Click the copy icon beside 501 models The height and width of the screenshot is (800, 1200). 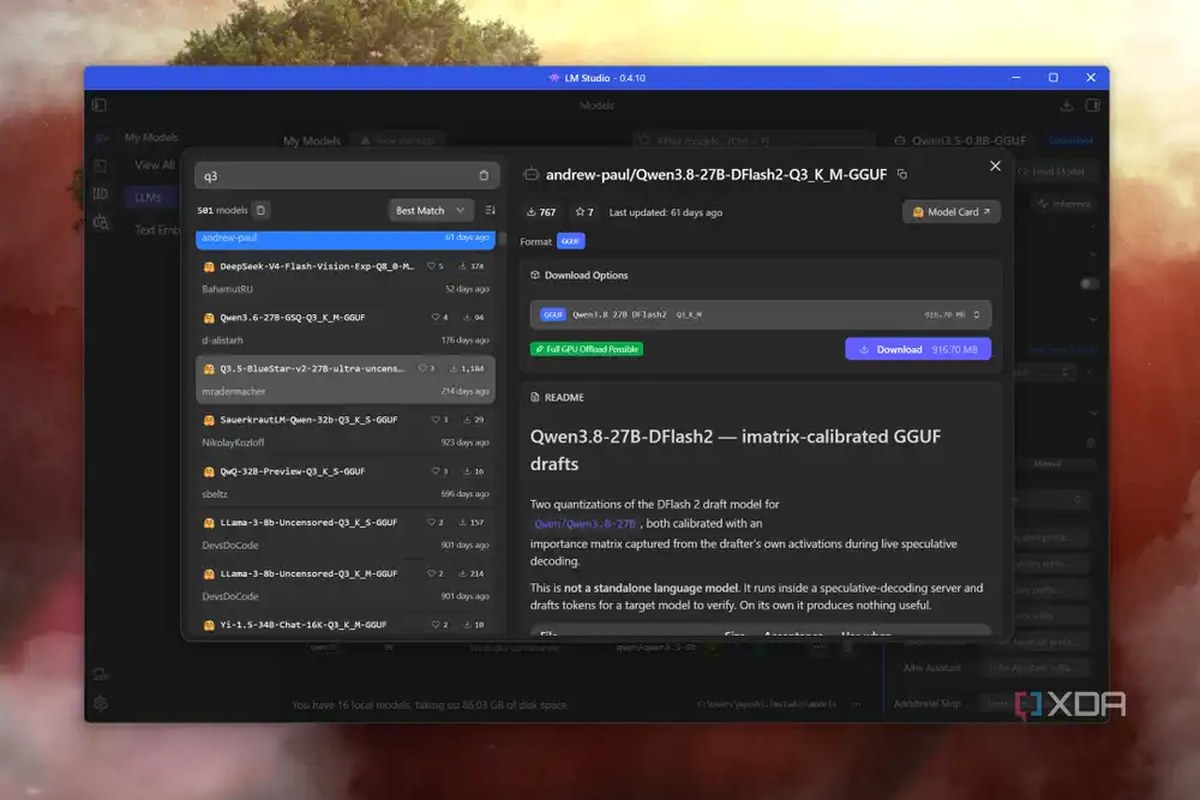260,210
